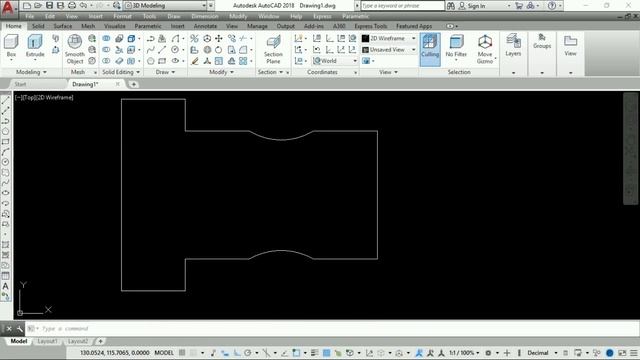This screenshot has height=360, width=640.
Task: Select the Erase tool in Modify panel
Action: (x=195, y=61)
